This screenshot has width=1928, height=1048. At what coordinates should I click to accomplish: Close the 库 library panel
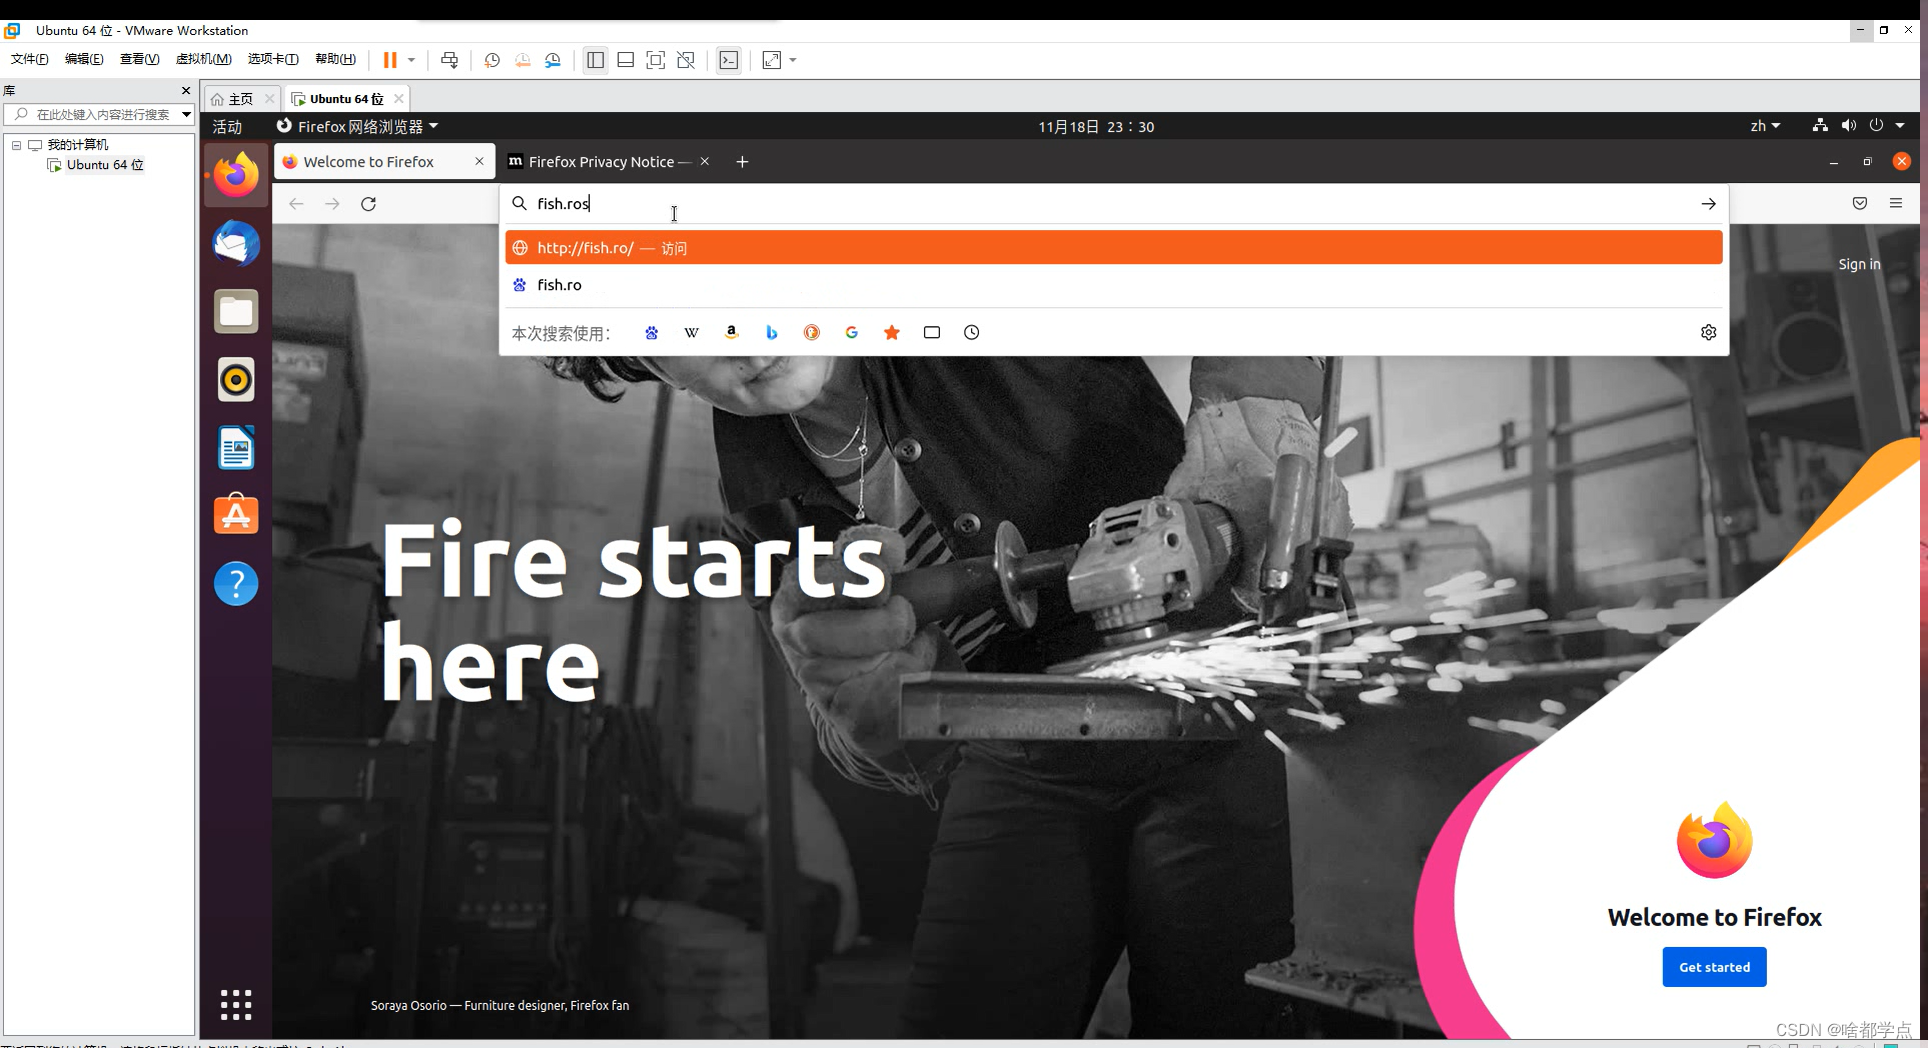tap(186, 90)
